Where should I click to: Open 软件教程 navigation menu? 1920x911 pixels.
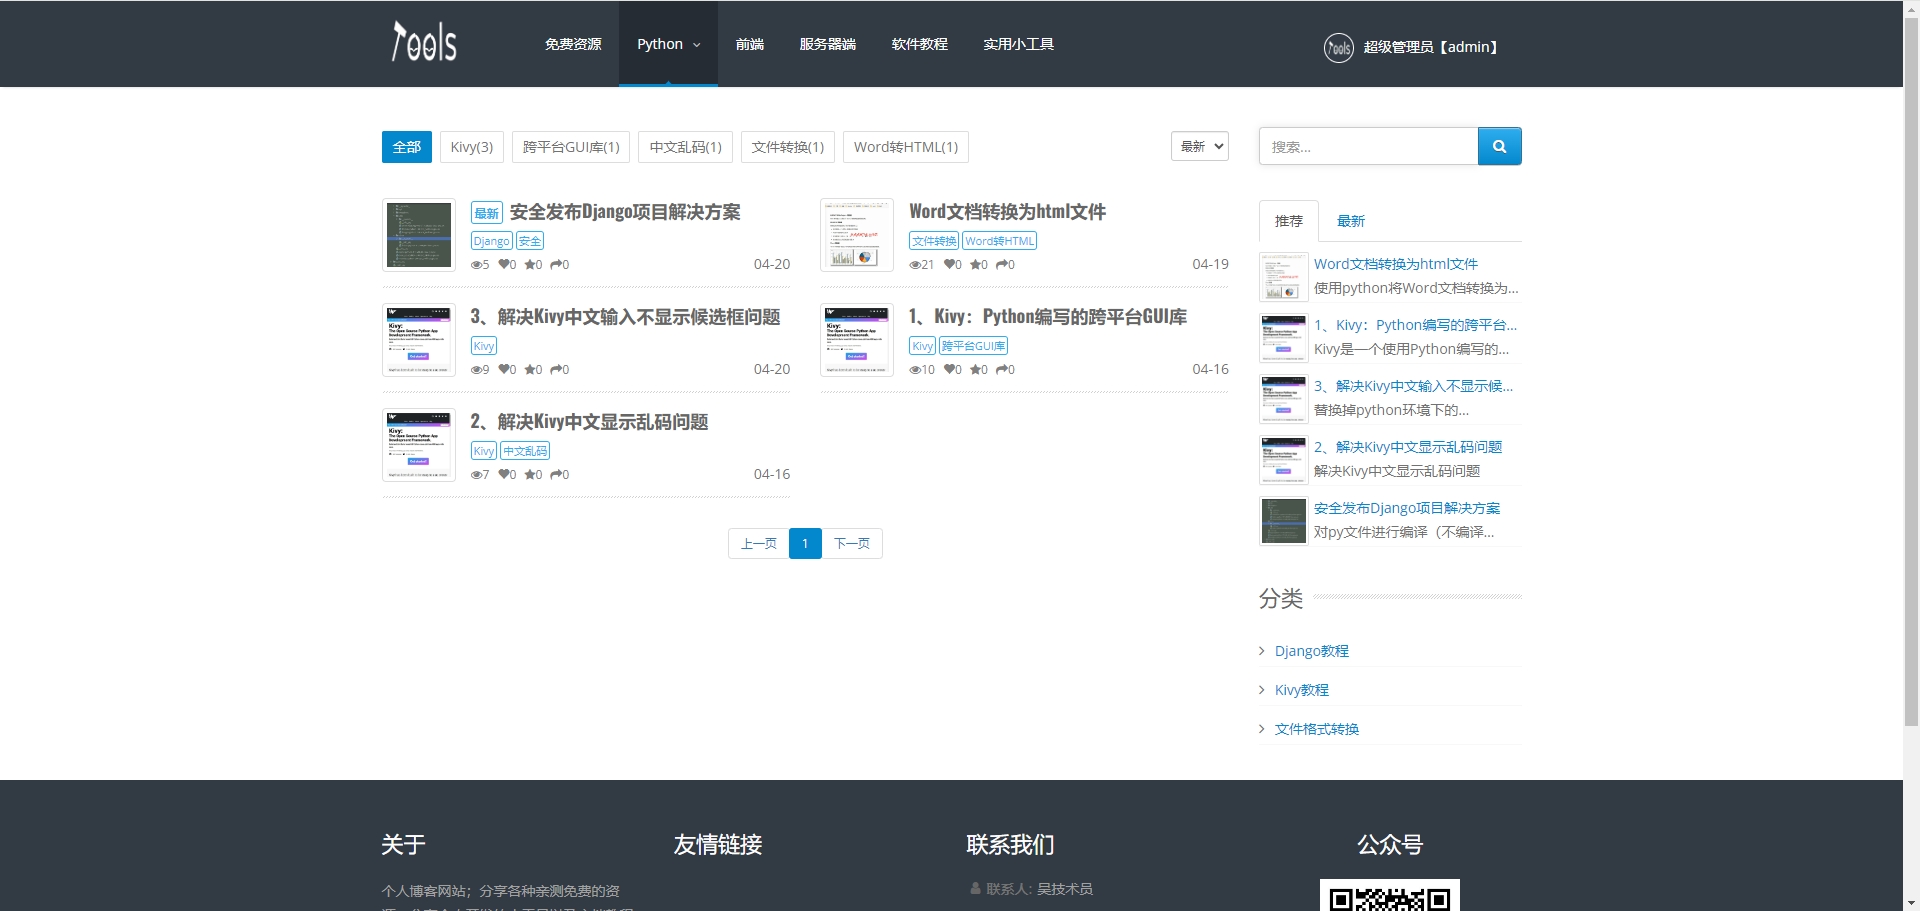coord(919,44)
